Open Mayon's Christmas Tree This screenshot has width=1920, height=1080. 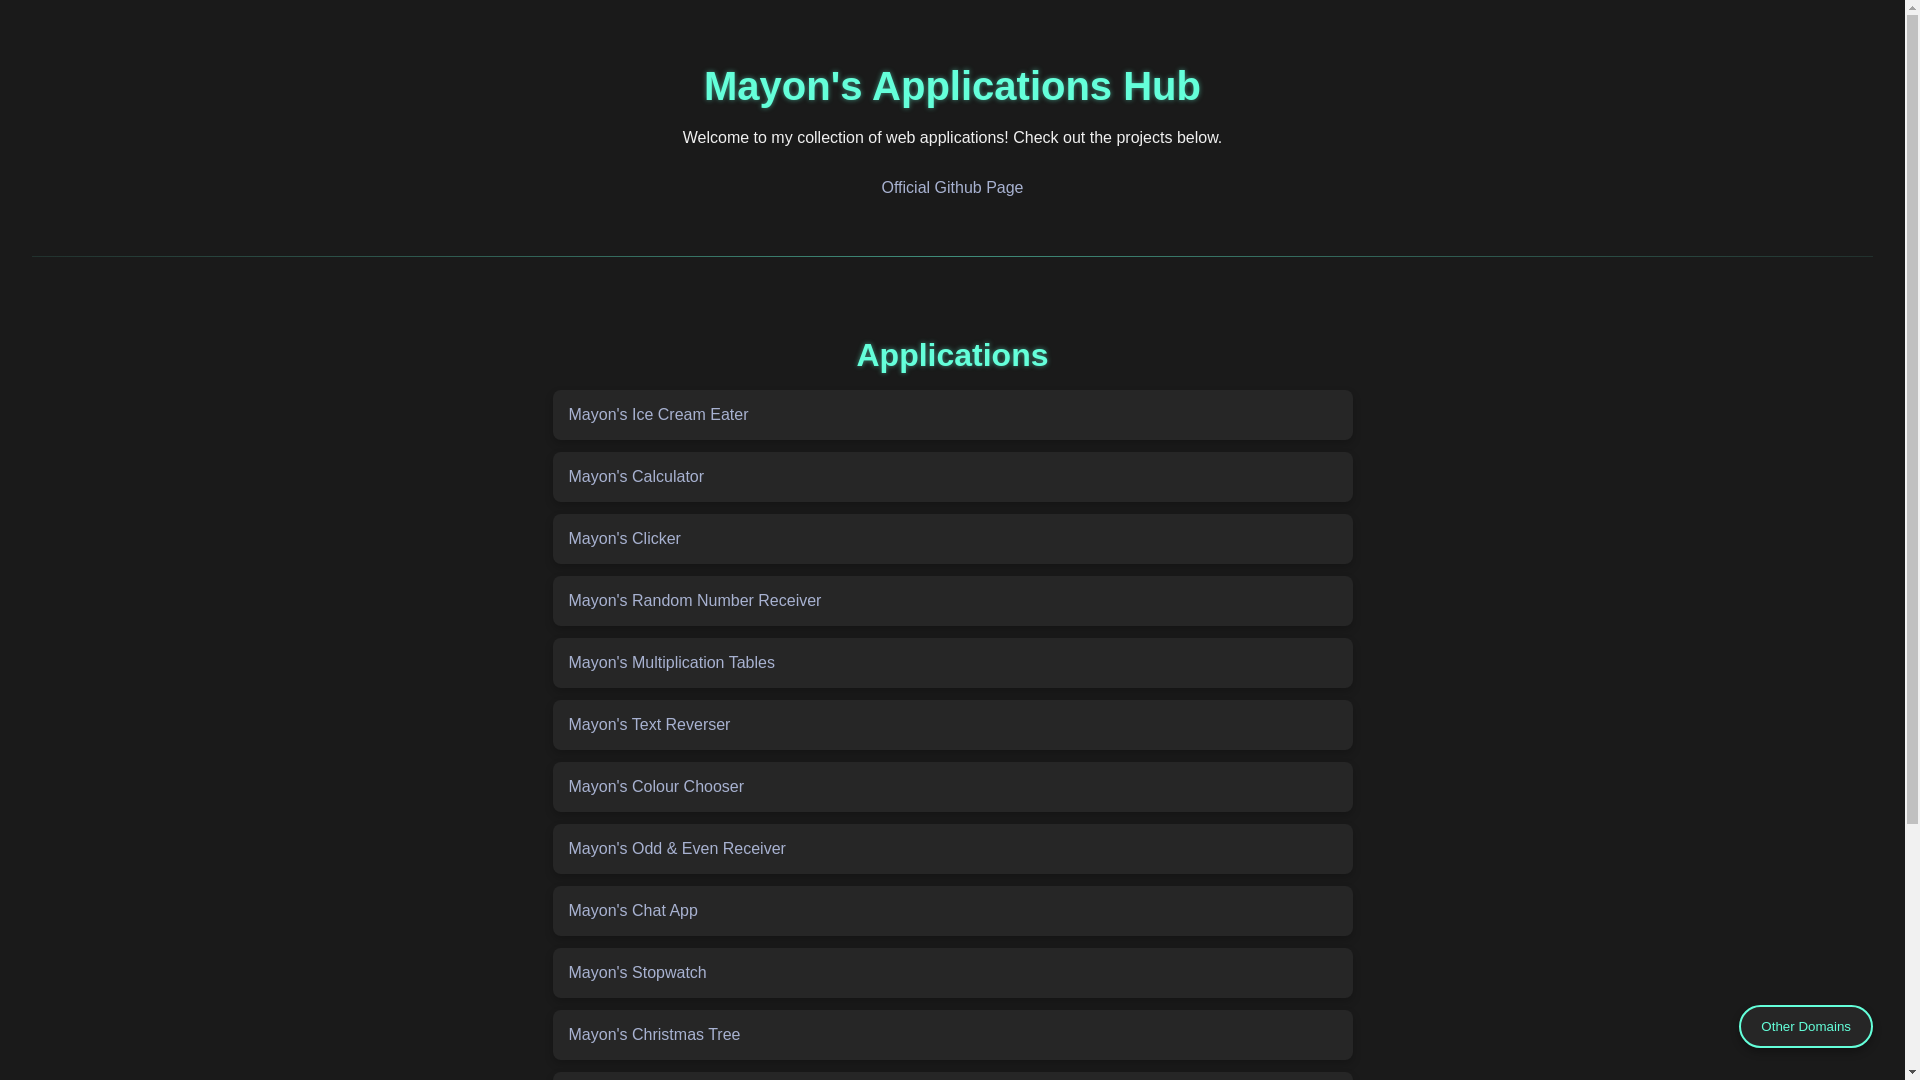(x=952, y=1035)
